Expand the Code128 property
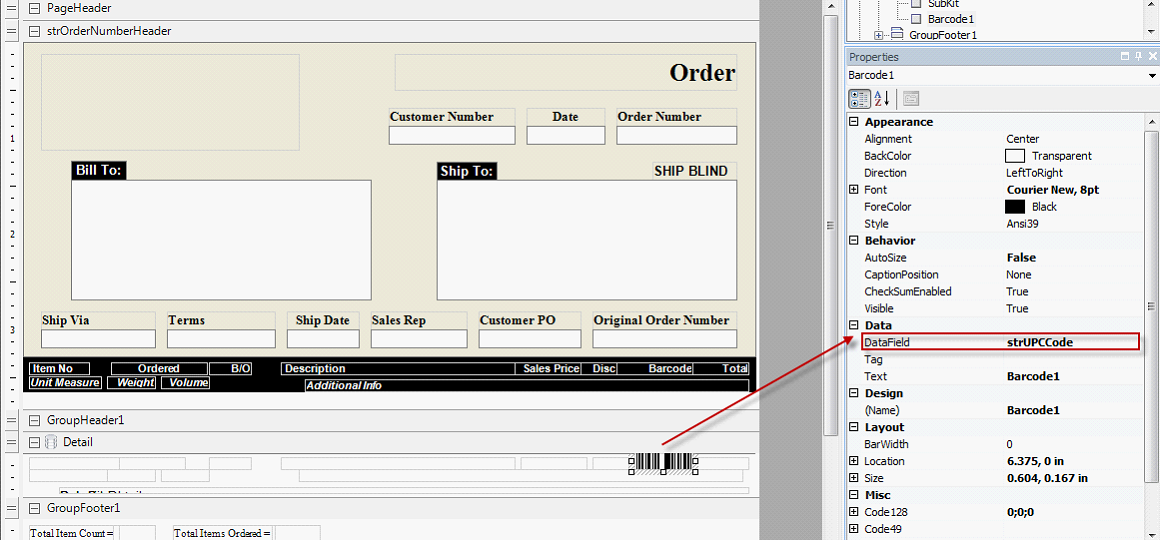 coord(854,513)
